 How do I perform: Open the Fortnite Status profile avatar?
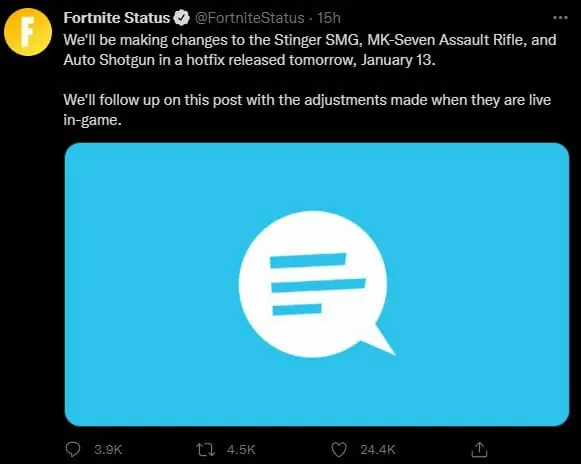click(28, 32)
